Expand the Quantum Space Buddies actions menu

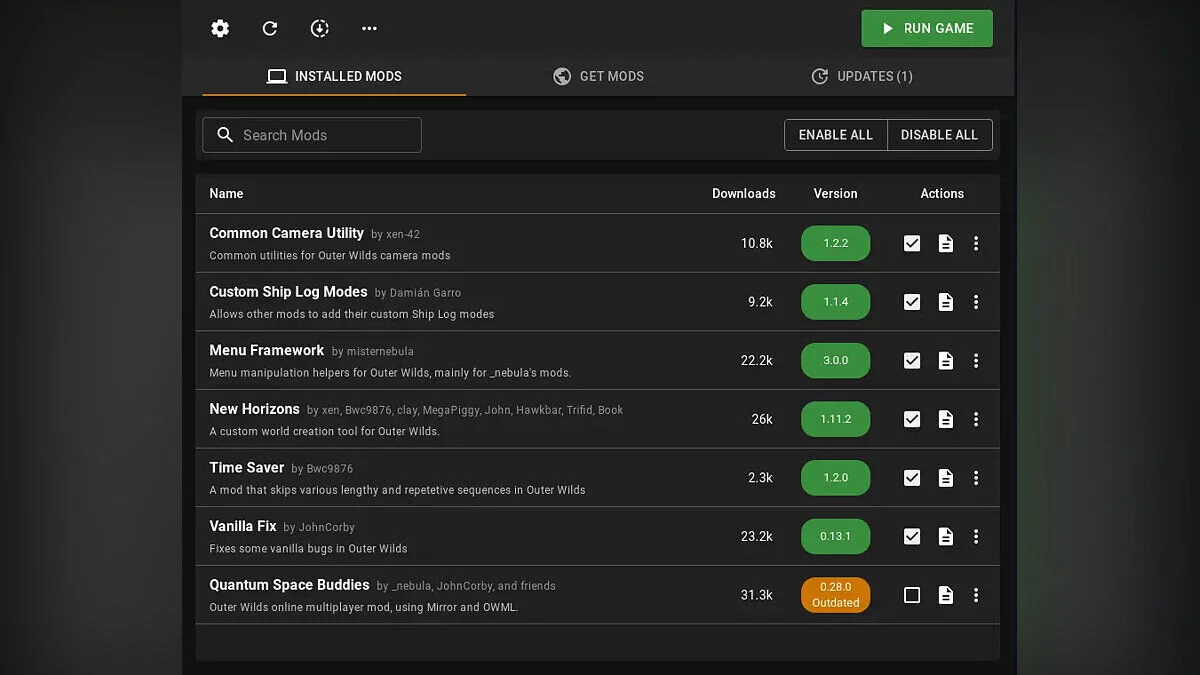pos(976,595)
